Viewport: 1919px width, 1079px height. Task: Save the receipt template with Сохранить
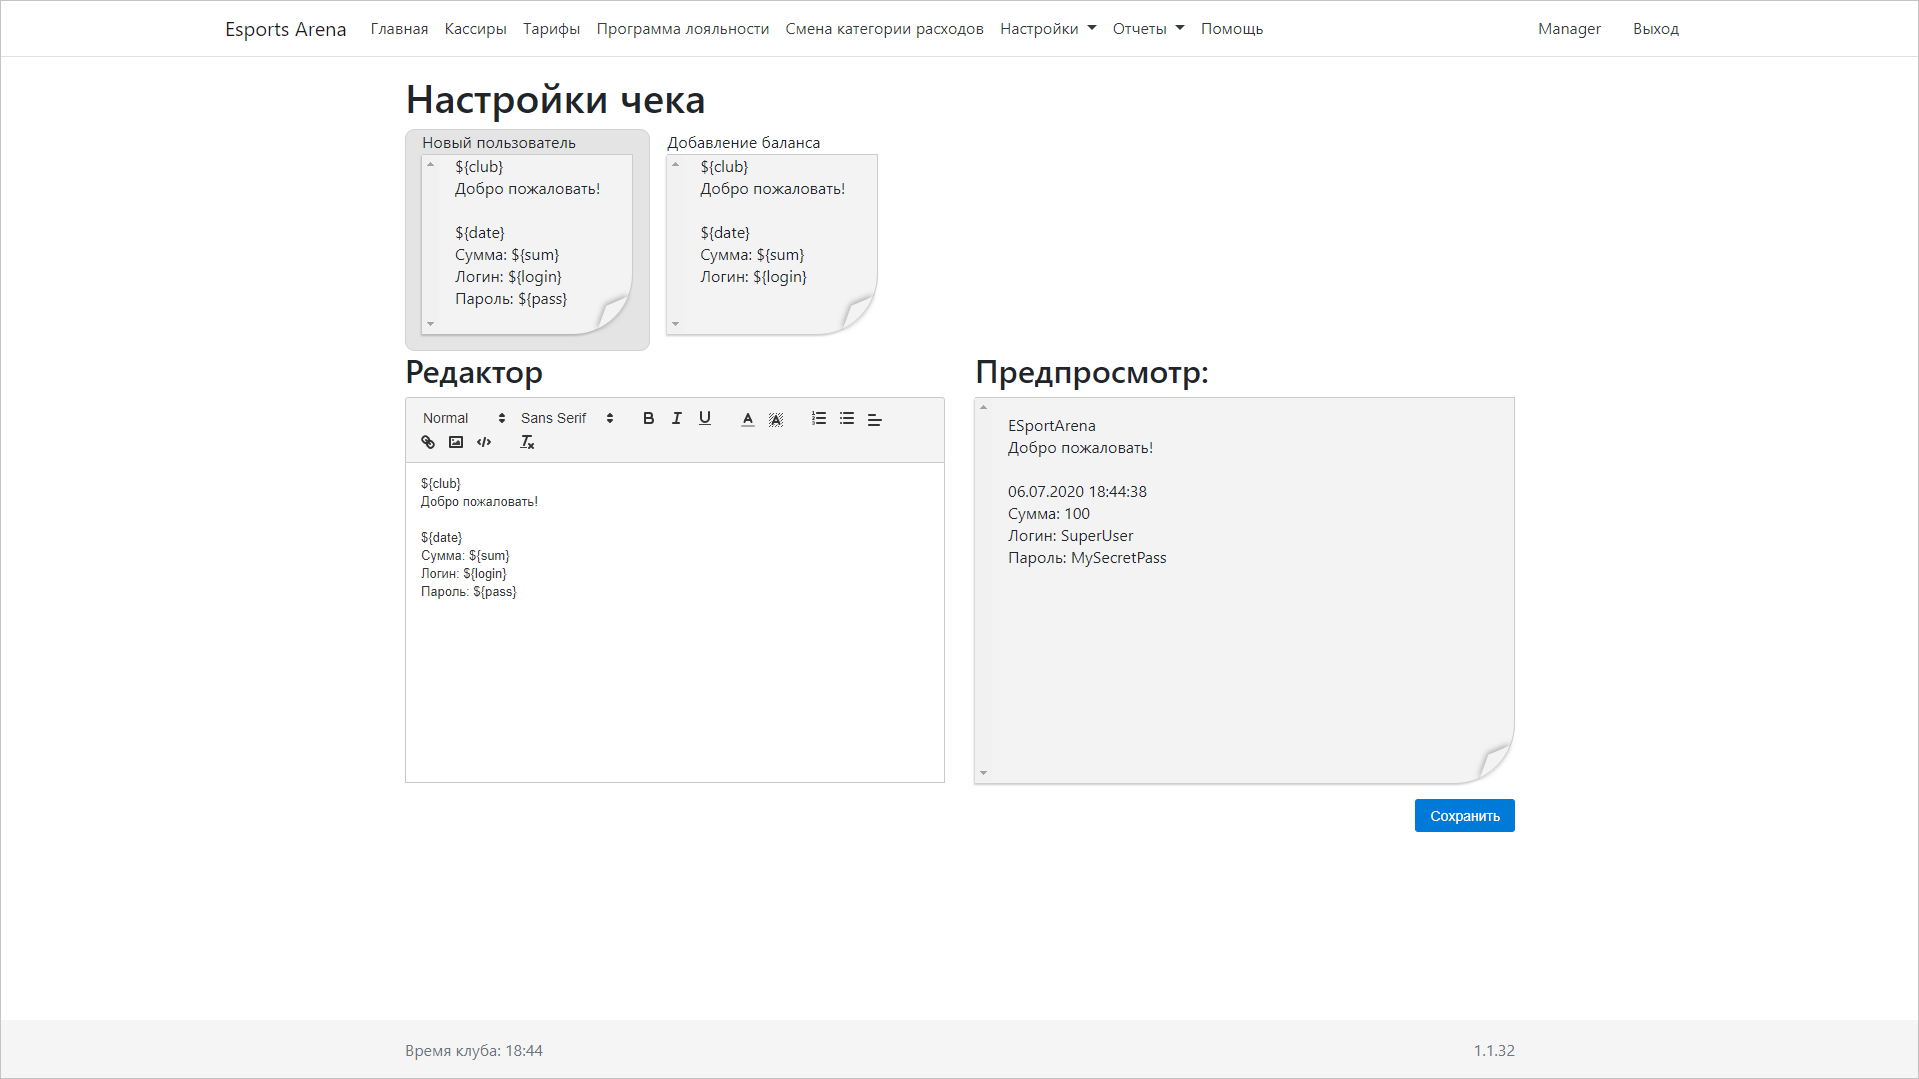1464,815
